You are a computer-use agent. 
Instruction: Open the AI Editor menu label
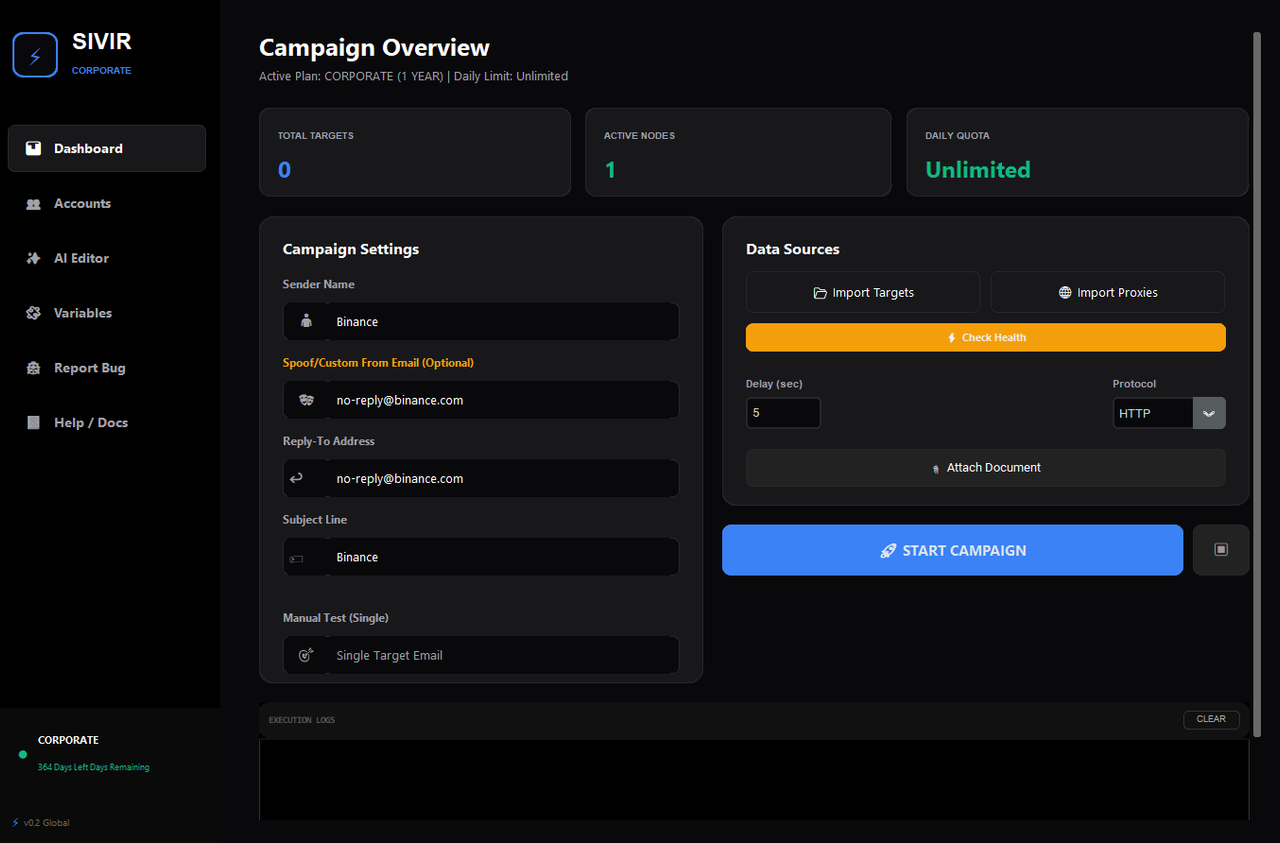pyautogui.click(x=81, y=258)
